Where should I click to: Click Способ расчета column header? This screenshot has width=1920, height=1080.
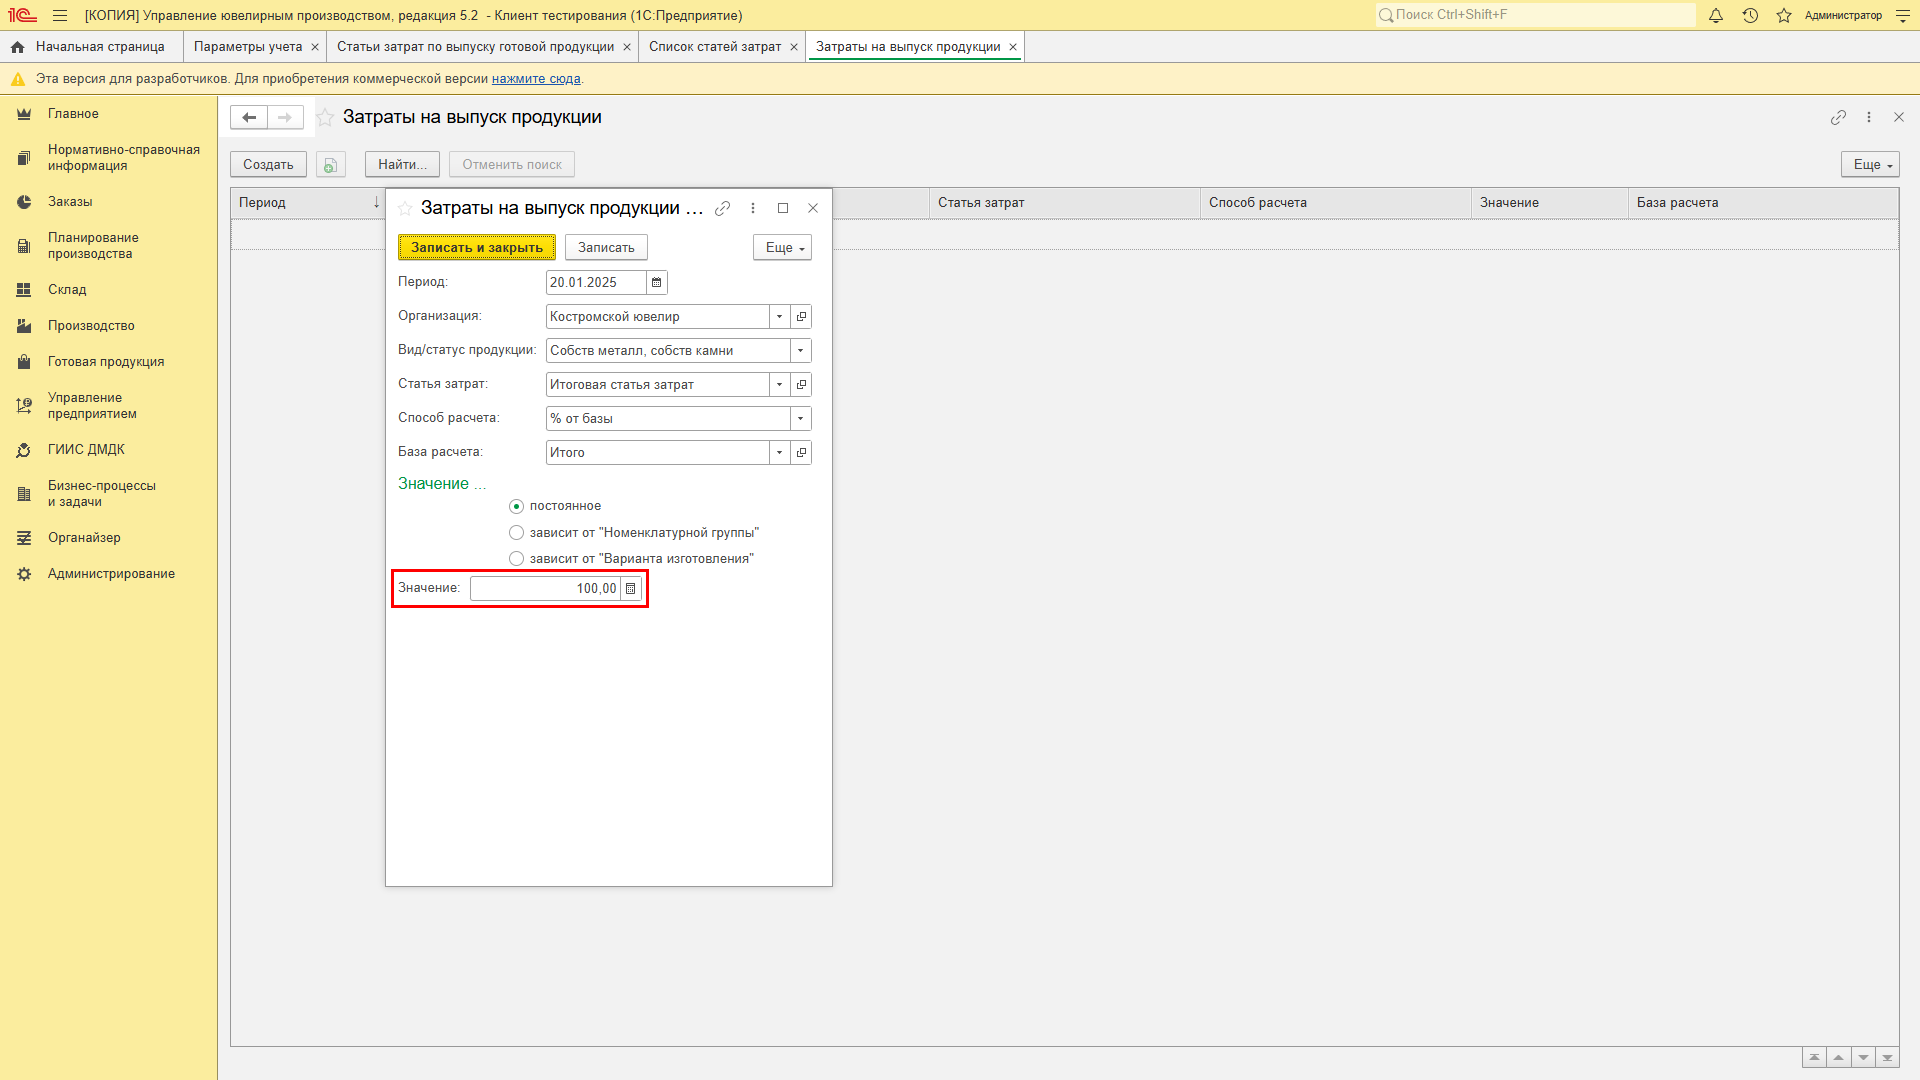point(1335,203)
